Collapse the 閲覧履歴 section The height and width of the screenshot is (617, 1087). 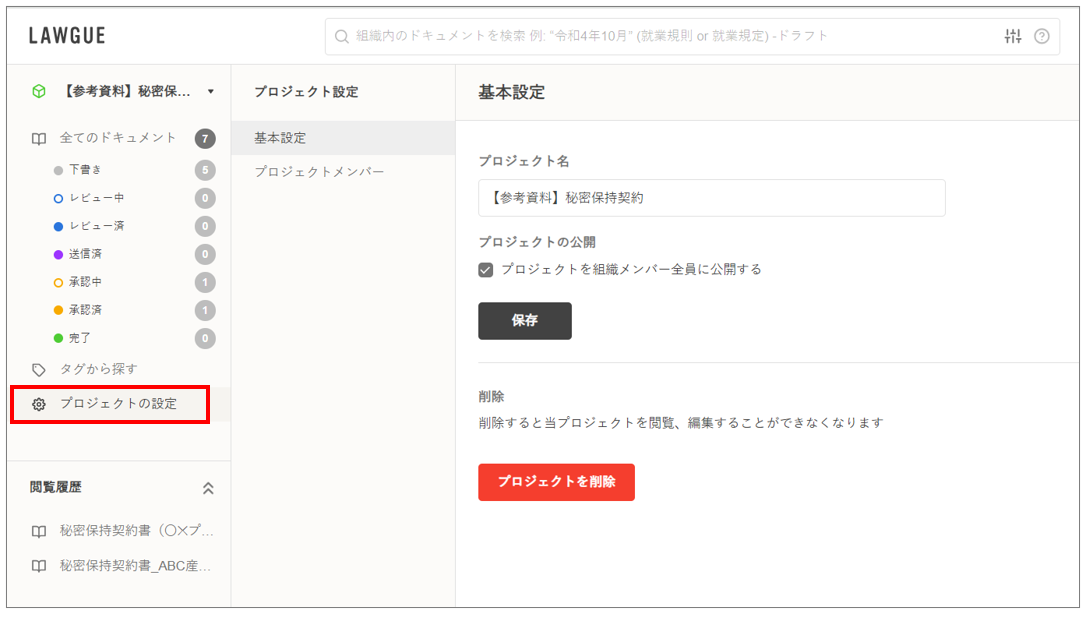point(208,488)
